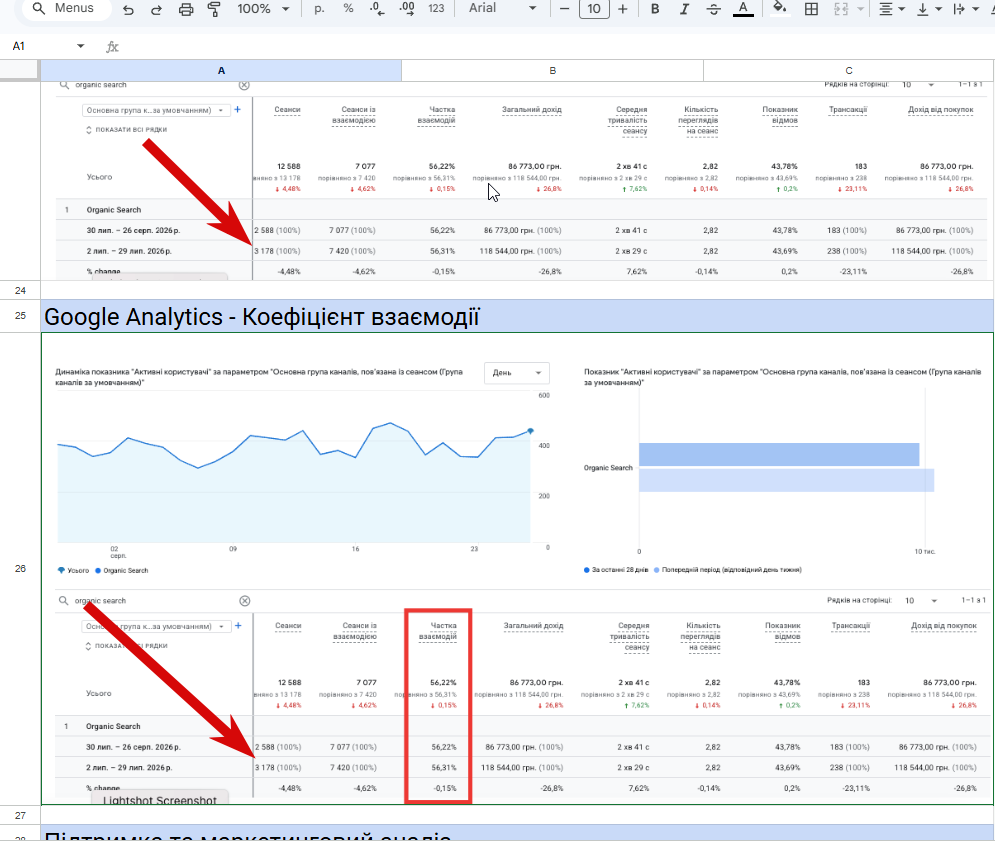Select the paint format roller icon
This screenshot has height=841, width=995.
214,9
